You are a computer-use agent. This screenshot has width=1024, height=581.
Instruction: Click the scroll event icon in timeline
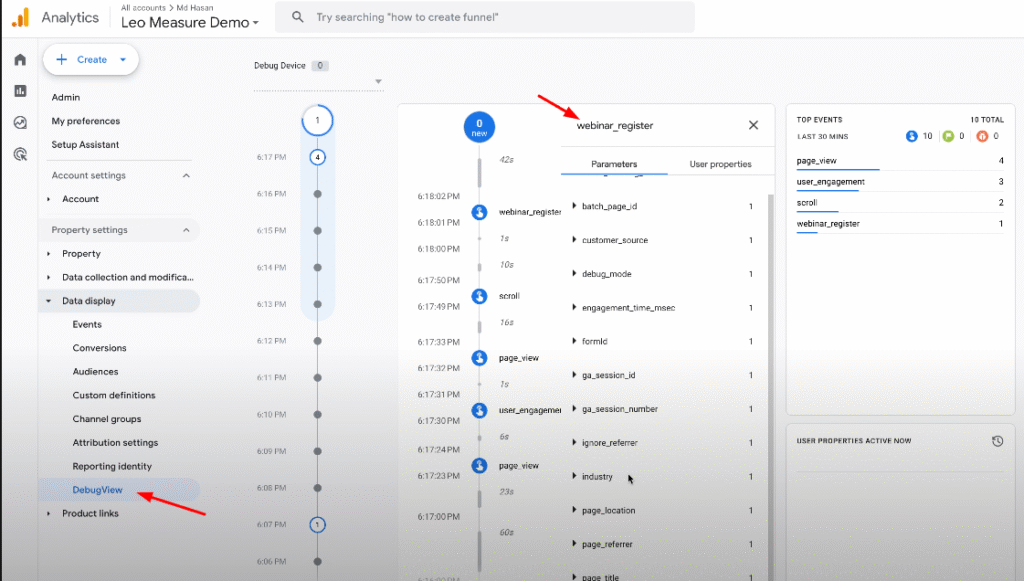click(479, 296)
